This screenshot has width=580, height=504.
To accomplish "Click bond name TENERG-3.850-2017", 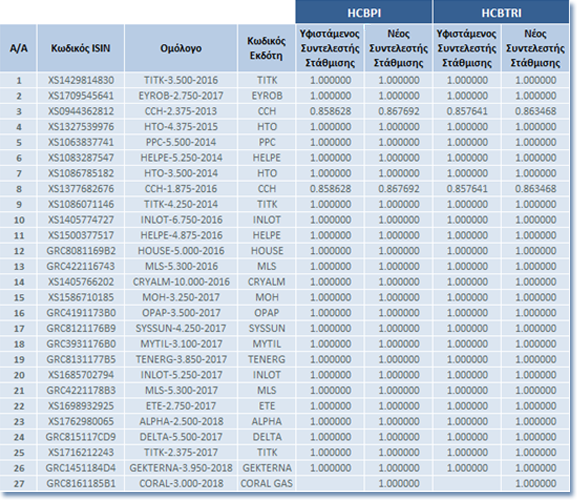I will (181, 360).
